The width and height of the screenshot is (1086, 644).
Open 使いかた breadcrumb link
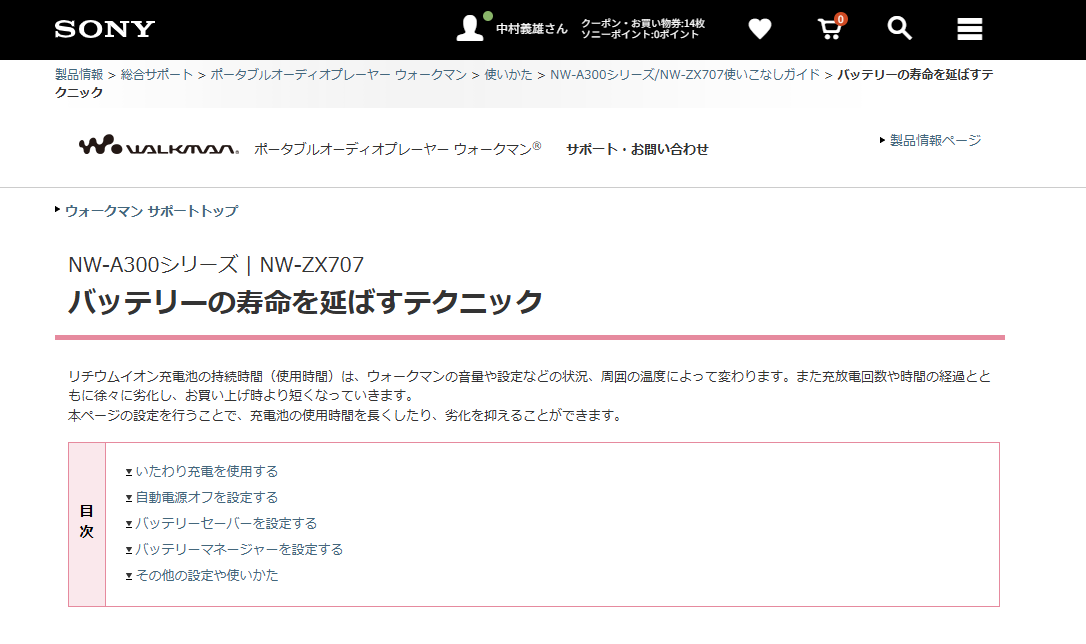508,74
